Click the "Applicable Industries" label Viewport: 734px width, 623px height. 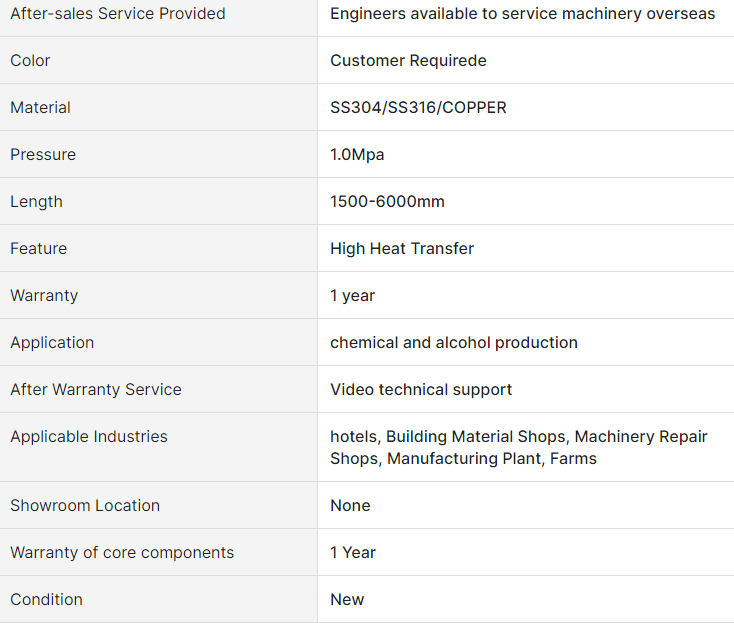point(89,437)
